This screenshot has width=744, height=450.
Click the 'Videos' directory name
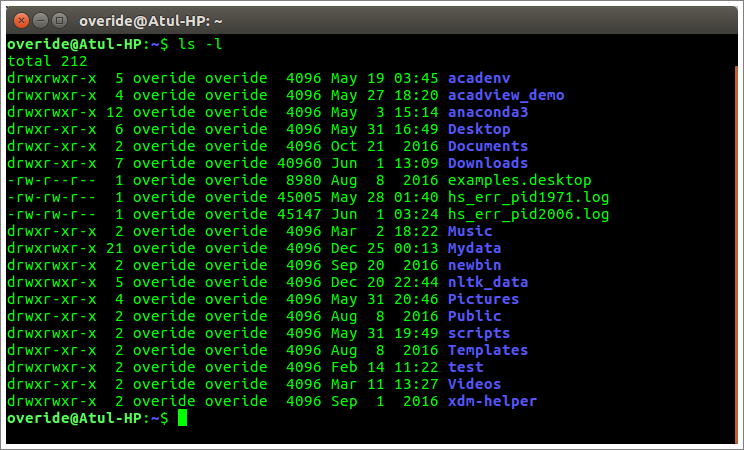point(474,384)
